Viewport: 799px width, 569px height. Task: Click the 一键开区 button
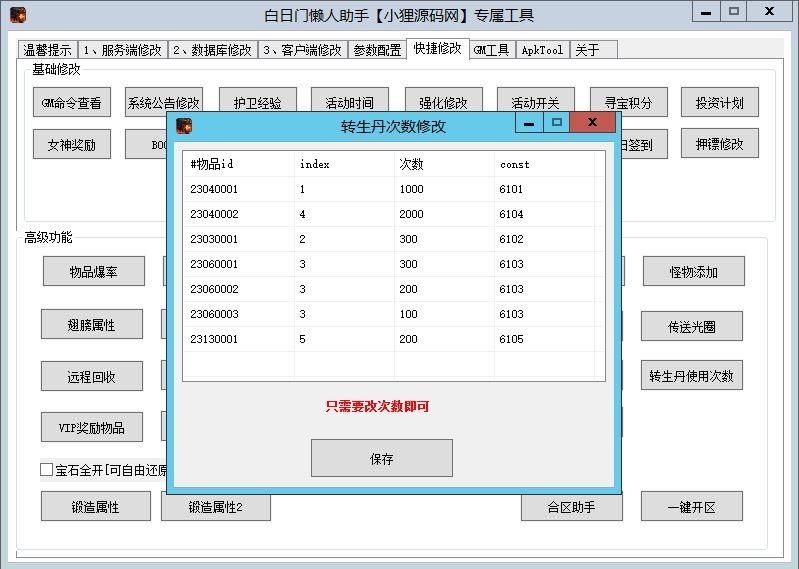coord(691,507)
